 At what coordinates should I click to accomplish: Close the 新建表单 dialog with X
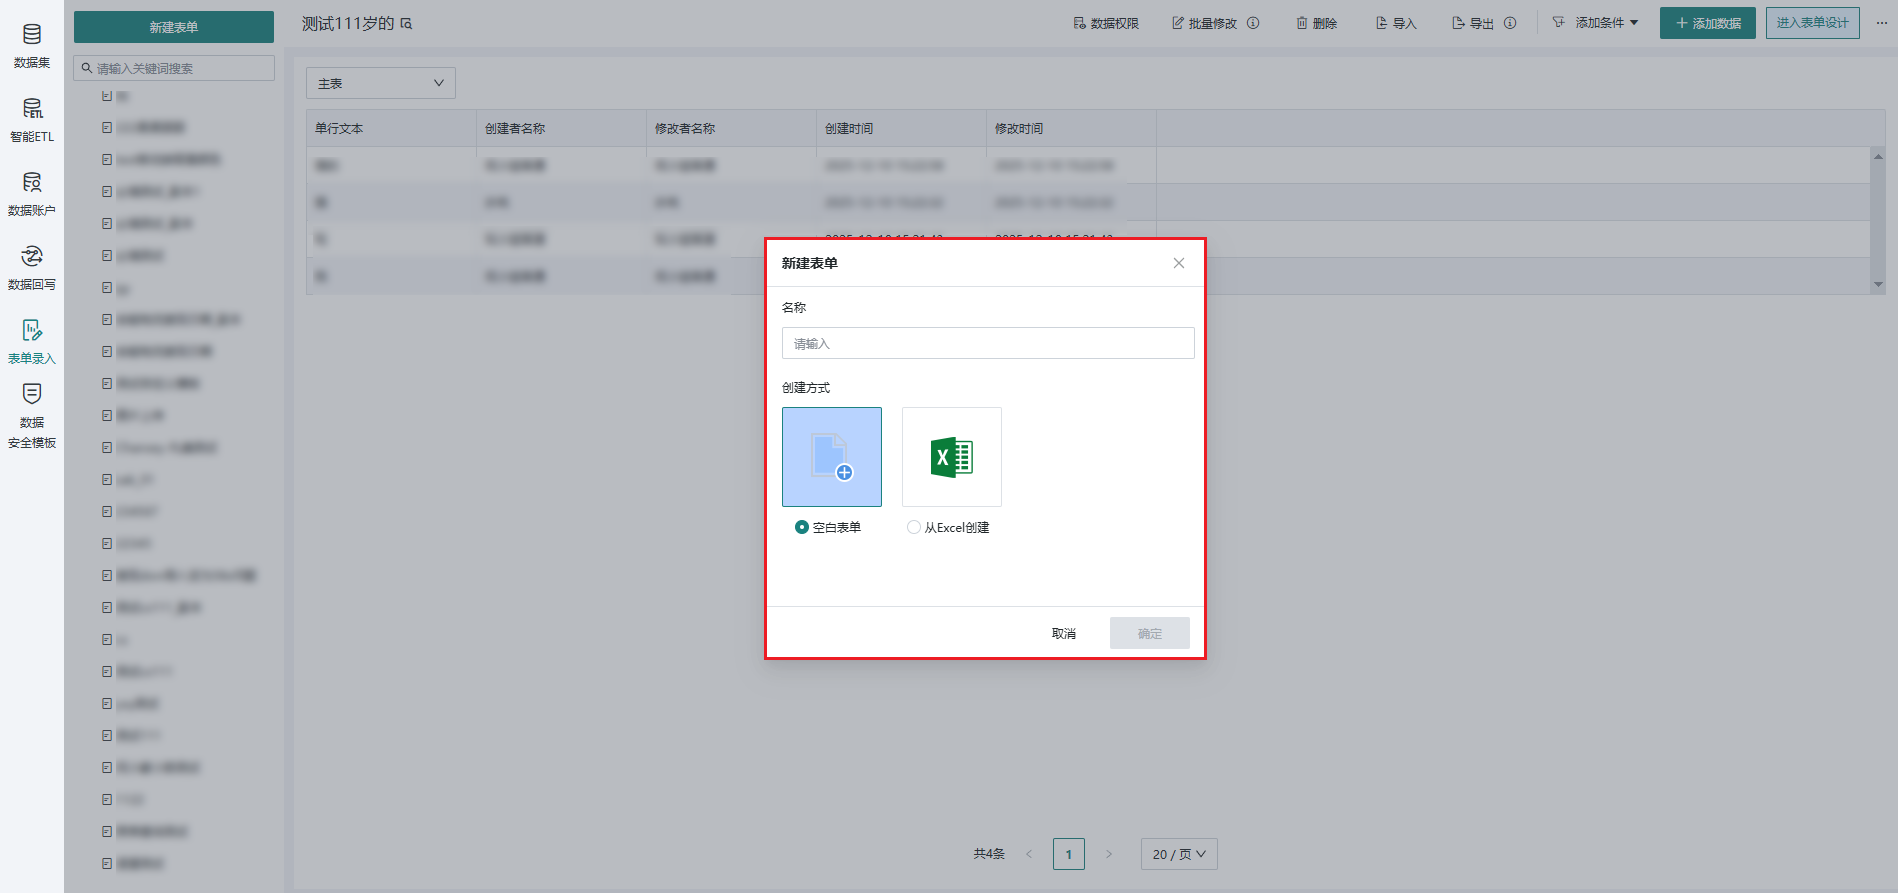pyautogui.click(x=1178, y=263)
